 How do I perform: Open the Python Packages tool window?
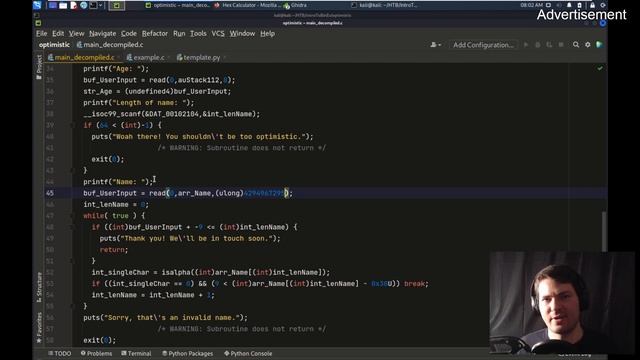(188, 353)
